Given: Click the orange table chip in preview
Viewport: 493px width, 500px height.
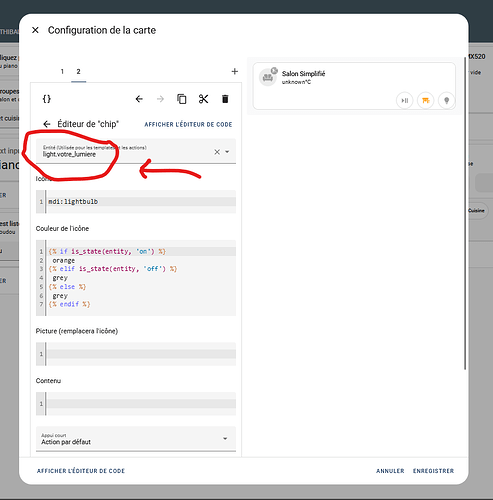Looking at the screenshot, I should click(426, 100).
